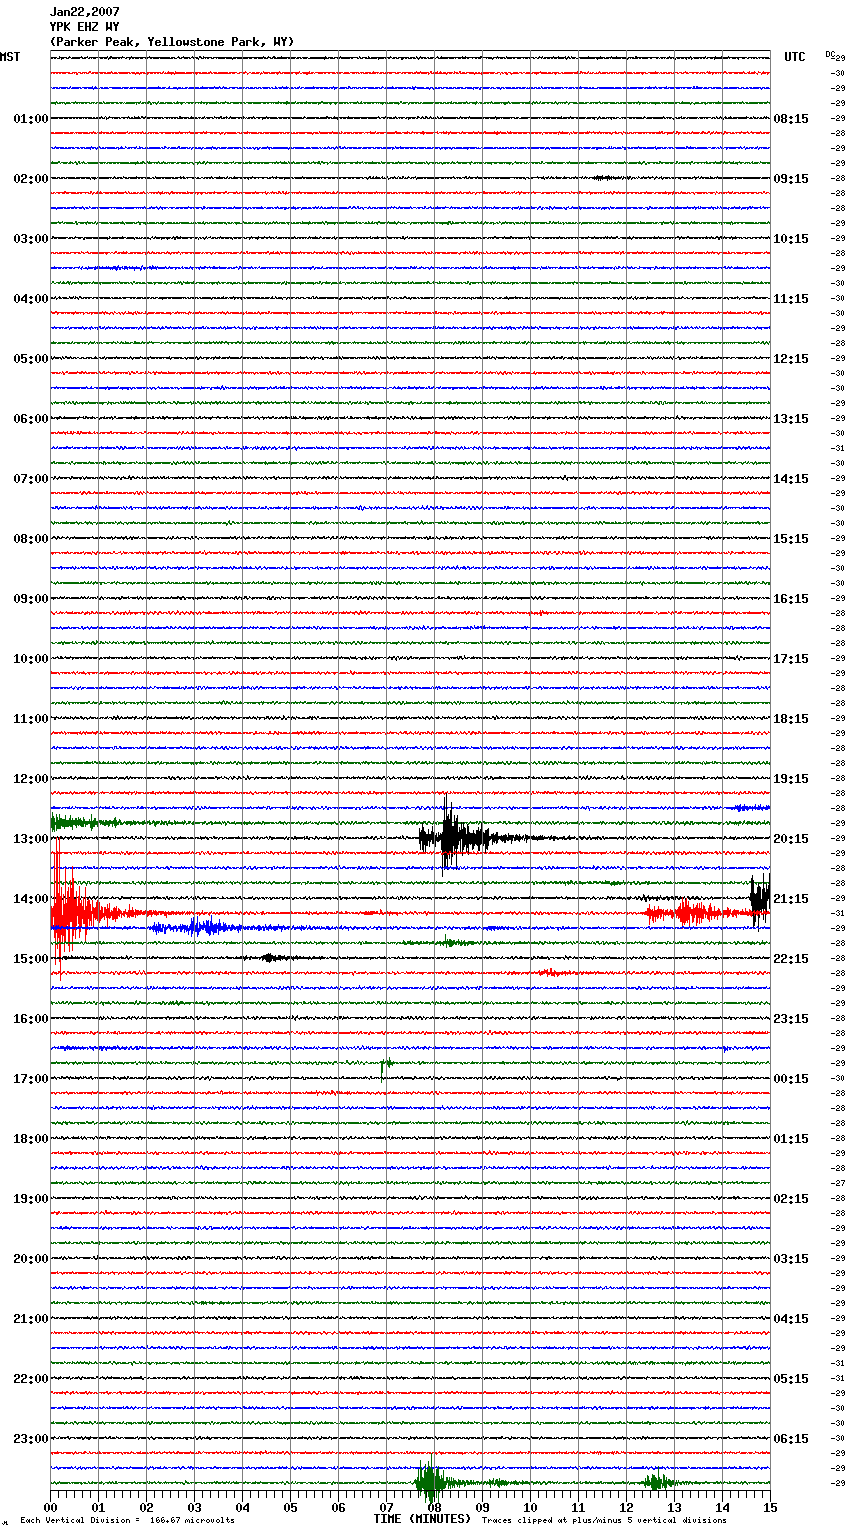Click the 08:15 UTC time label

[791, 119]
